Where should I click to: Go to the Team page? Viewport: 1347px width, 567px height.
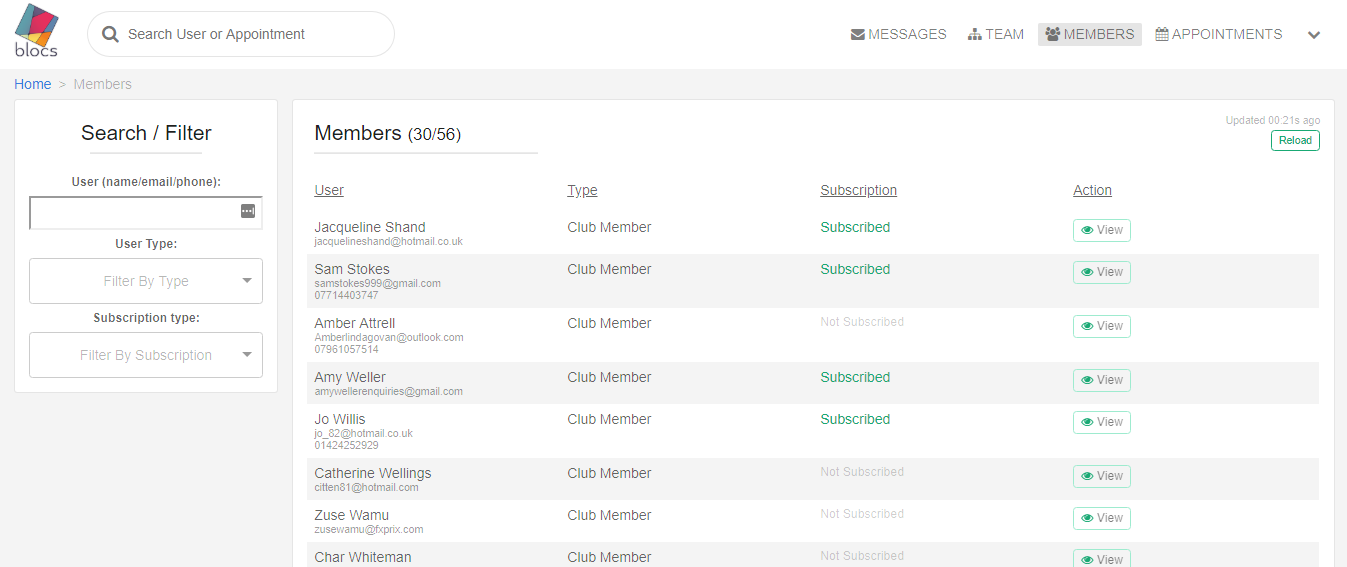tap(996, 34)
